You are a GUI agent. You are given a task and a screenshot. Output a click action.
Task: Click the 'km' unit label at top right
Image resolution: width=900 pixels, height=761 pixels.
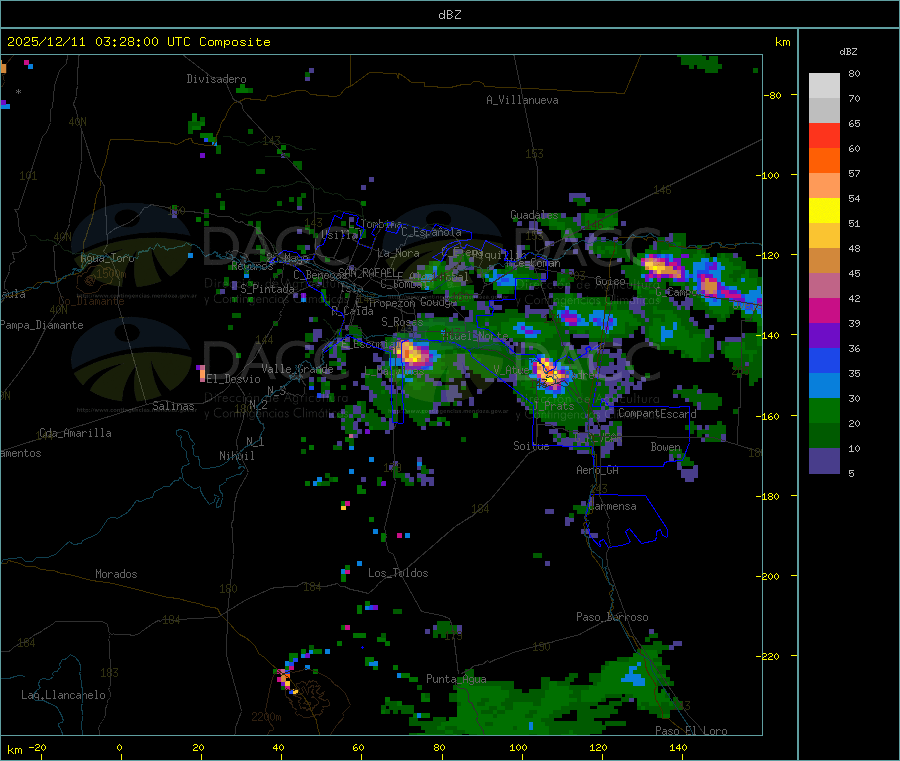[x=782, y=42]
